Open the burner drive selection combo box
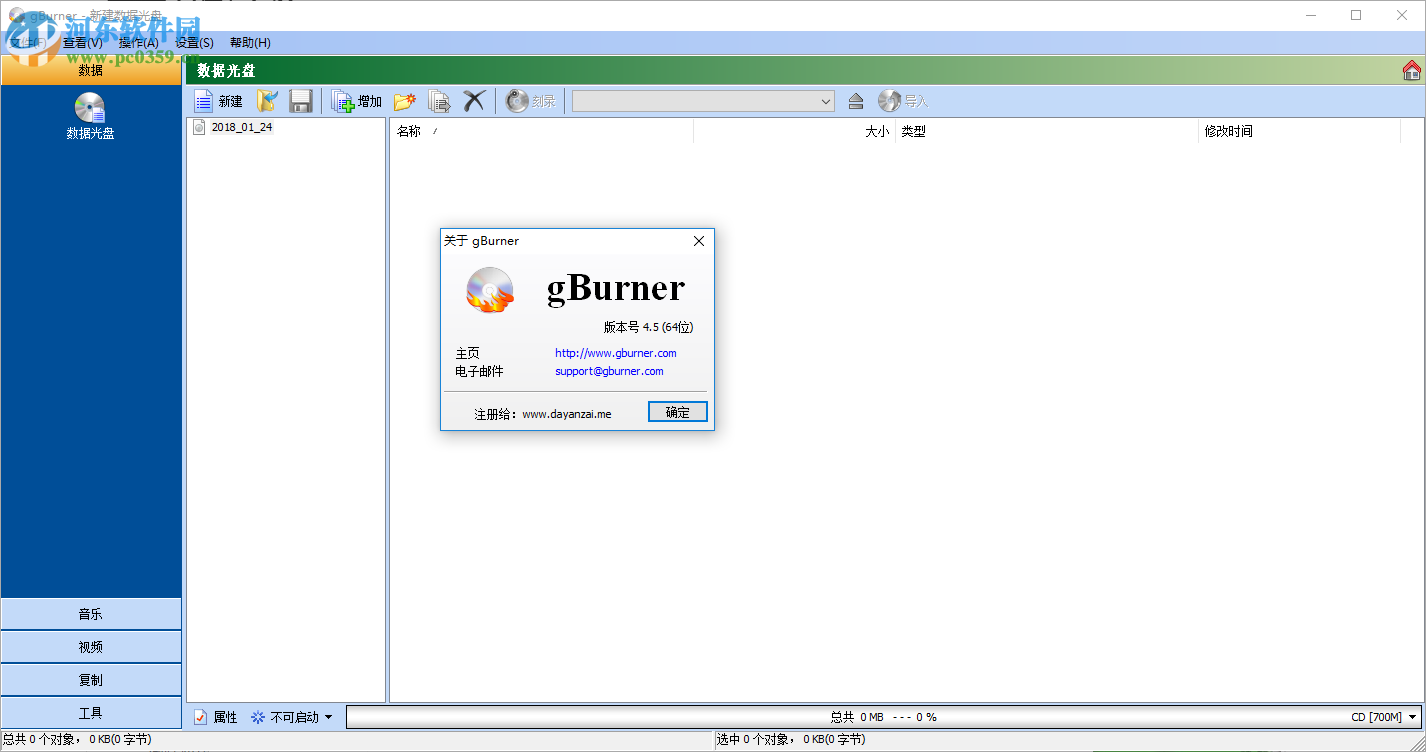 coord(703,101)
